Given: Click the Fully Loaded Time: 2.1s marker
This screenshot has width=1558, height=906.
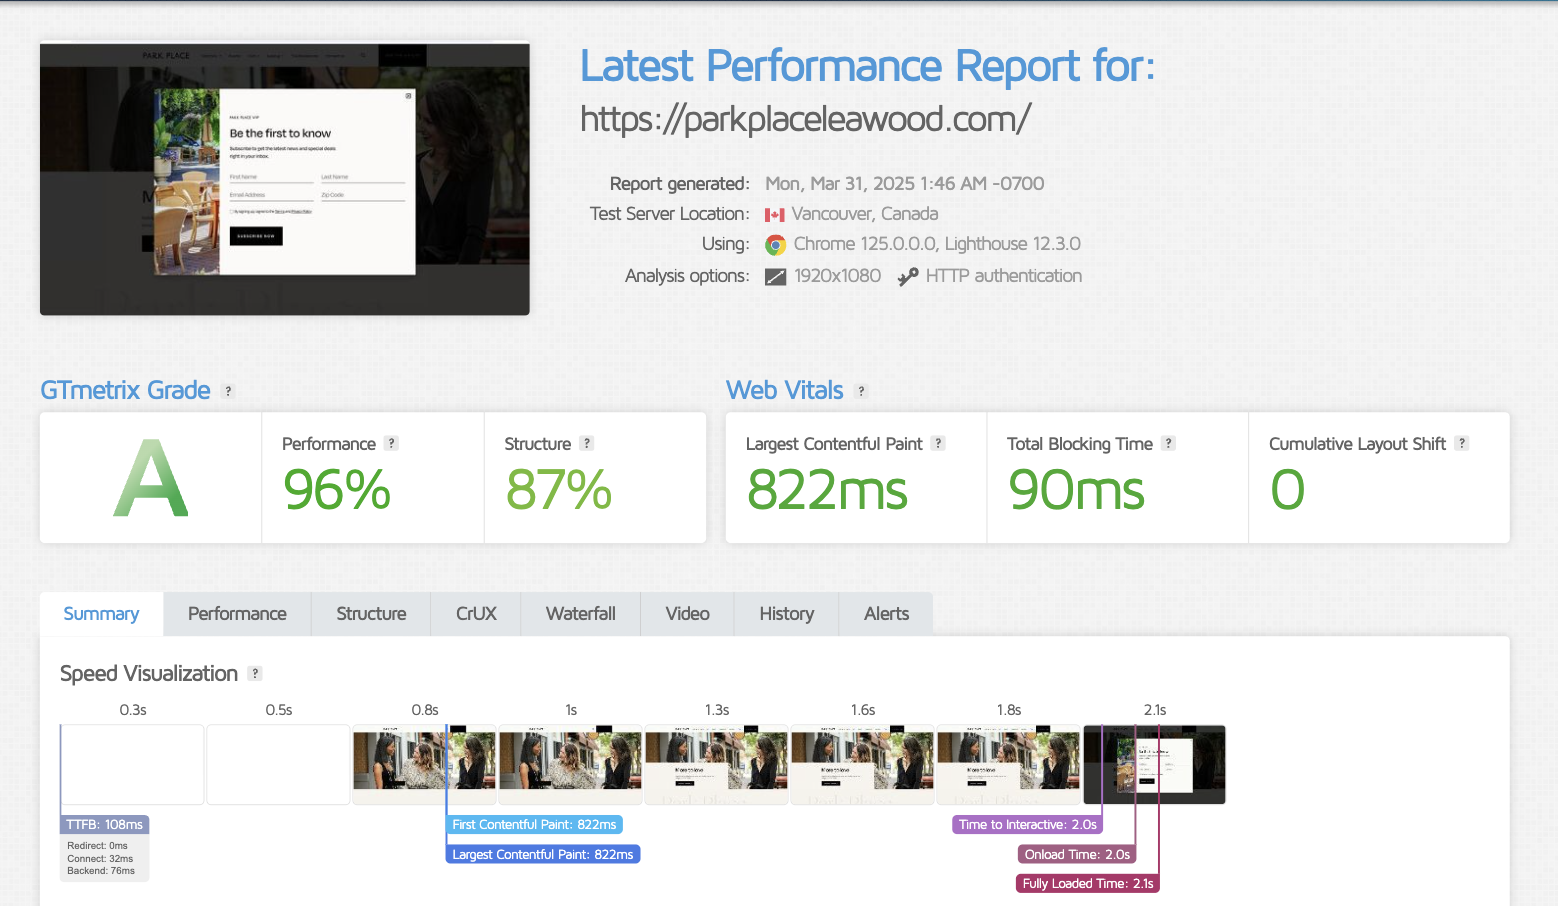Looking at the screenshot, I should [x=1088, y=884].
